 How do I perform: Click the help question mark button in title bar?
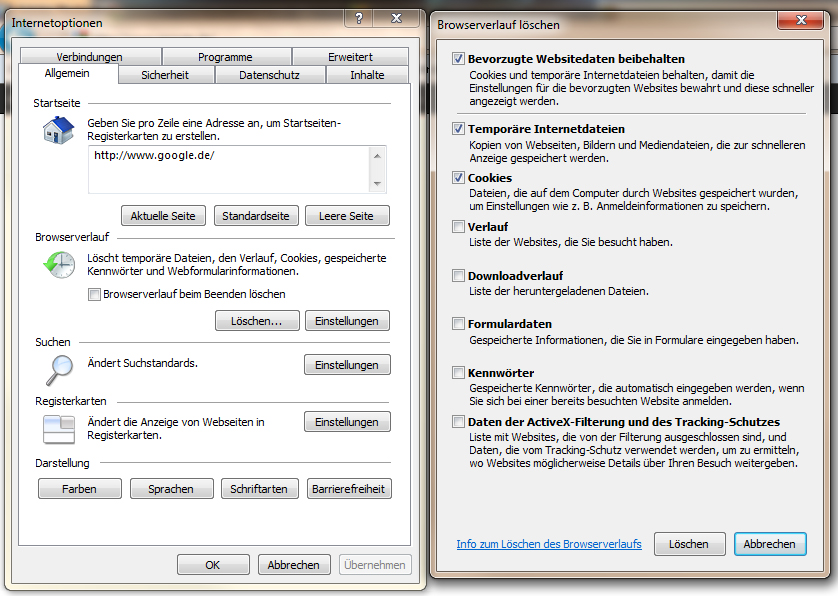tap(359, 19)
